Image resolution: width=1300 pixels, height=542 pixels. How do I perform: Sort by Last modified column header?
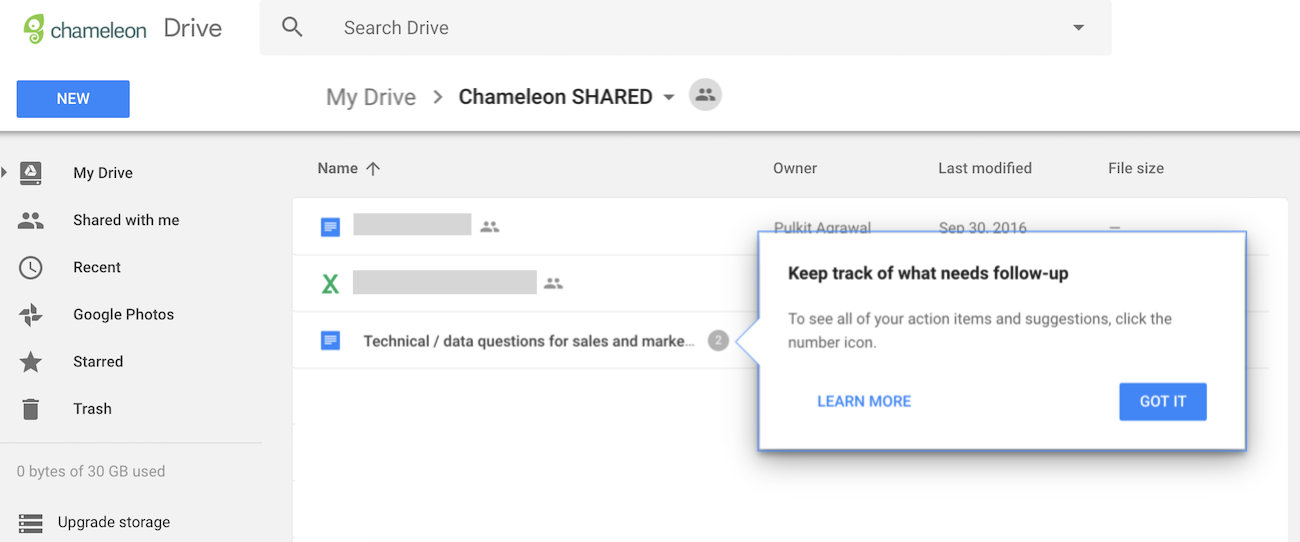point(984,169)
